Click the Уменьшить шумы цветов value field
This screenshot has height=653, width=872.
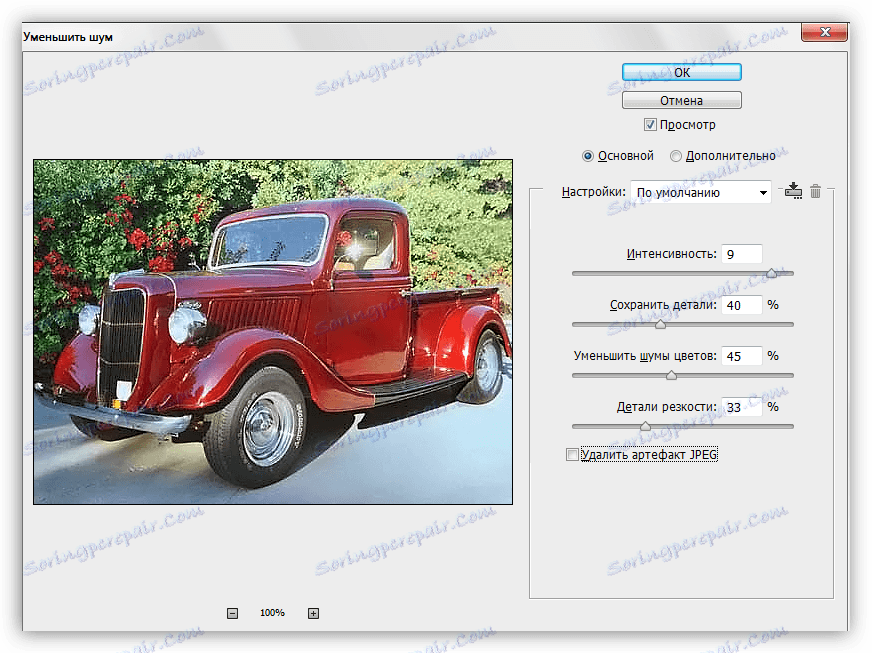tap(742, 356)
